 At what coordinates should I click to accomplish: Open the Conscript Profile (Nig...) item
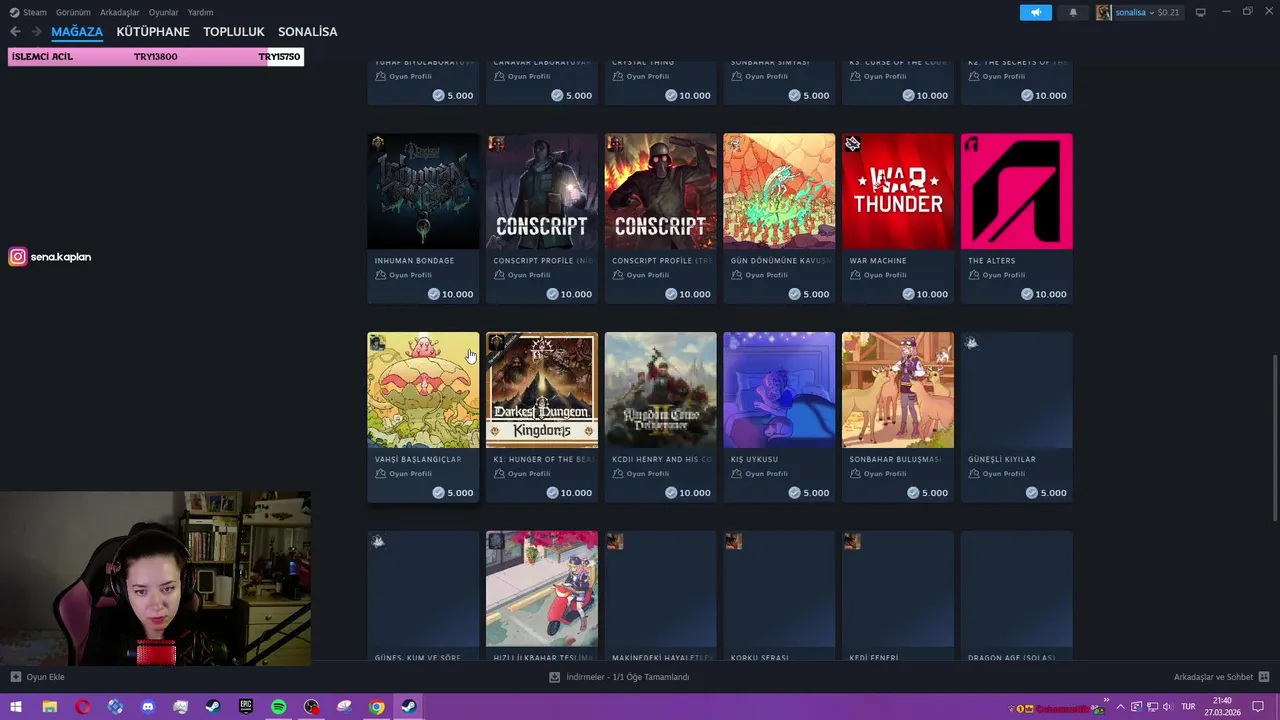(542, 218)
